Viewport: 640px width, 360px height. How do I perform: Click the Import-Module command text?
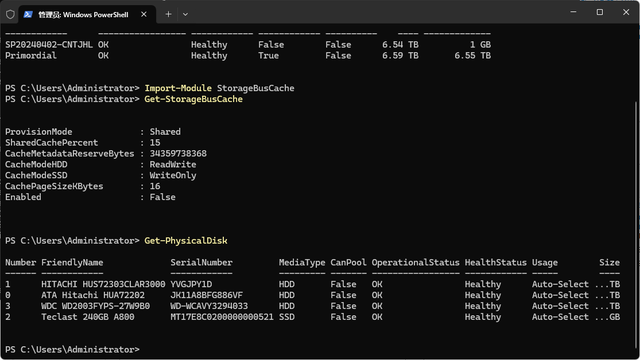(178, 88)
